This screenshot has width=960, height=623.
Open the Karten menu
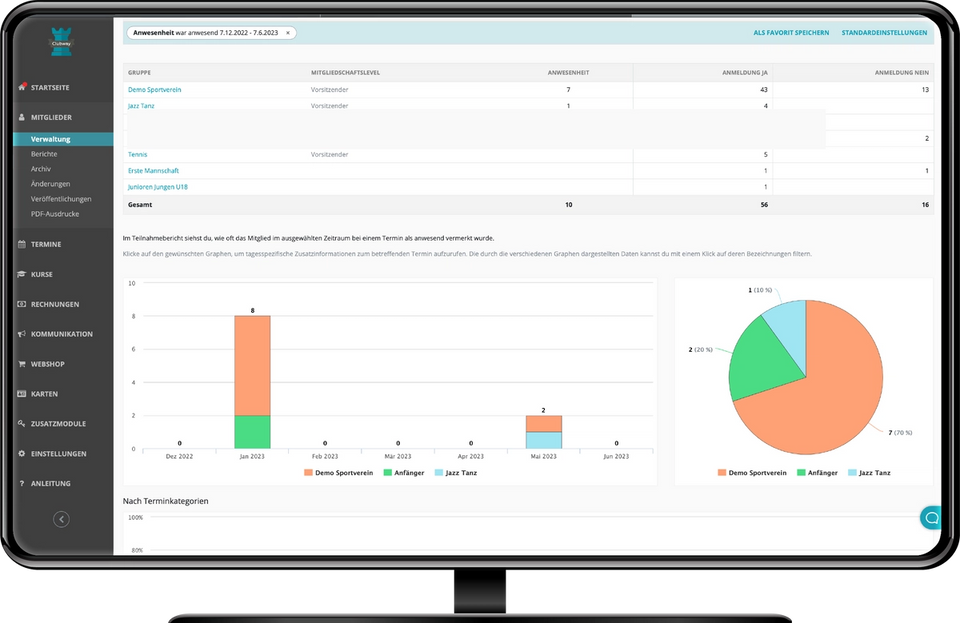44,394
